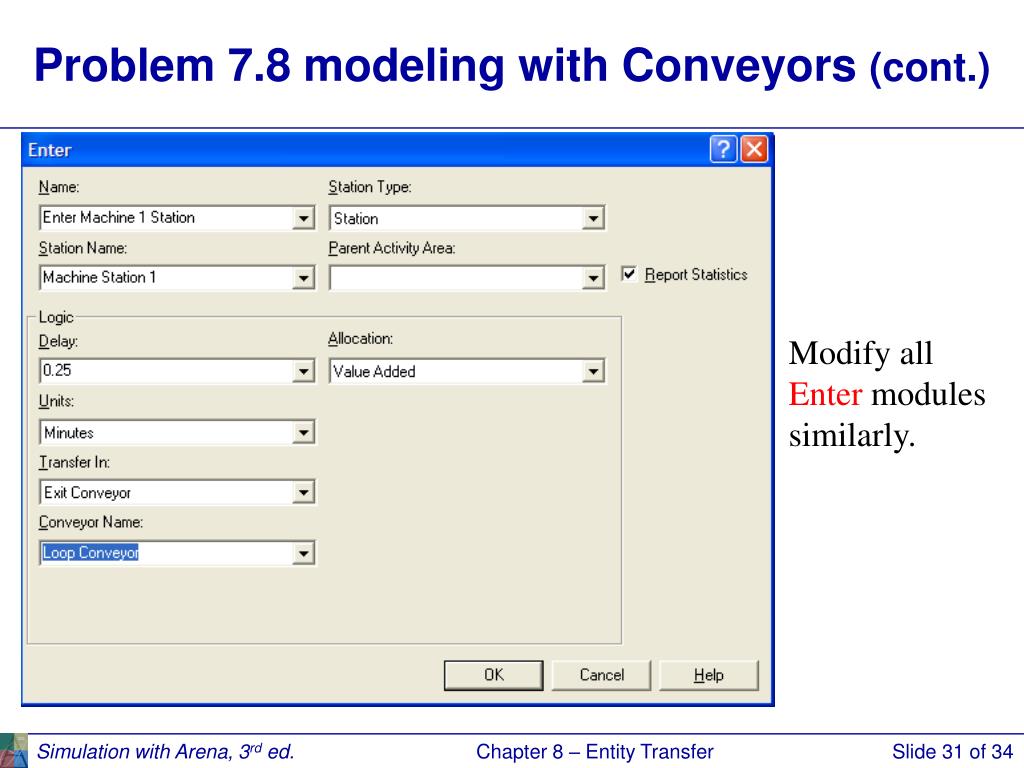Viewport: 1024px width, 768px height.
Task: Expand the Allocation dropdown
Action: (x=593, y=372)
